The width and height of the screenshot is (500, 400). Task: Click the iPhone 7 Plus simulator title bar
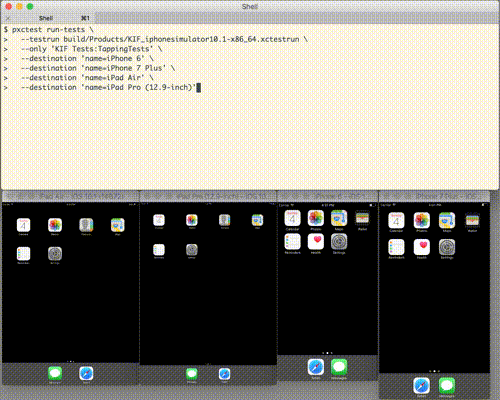[434, 196]
